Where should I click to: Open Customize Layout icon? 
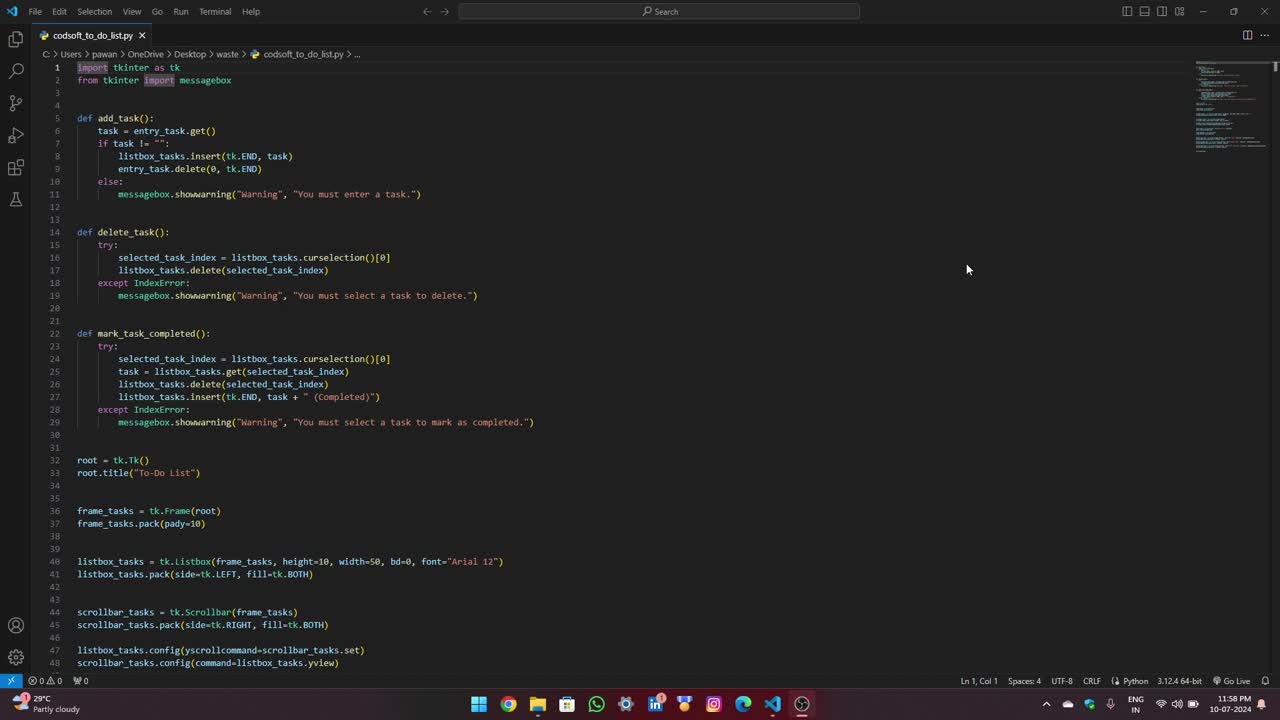click(x=1179, y=11)
